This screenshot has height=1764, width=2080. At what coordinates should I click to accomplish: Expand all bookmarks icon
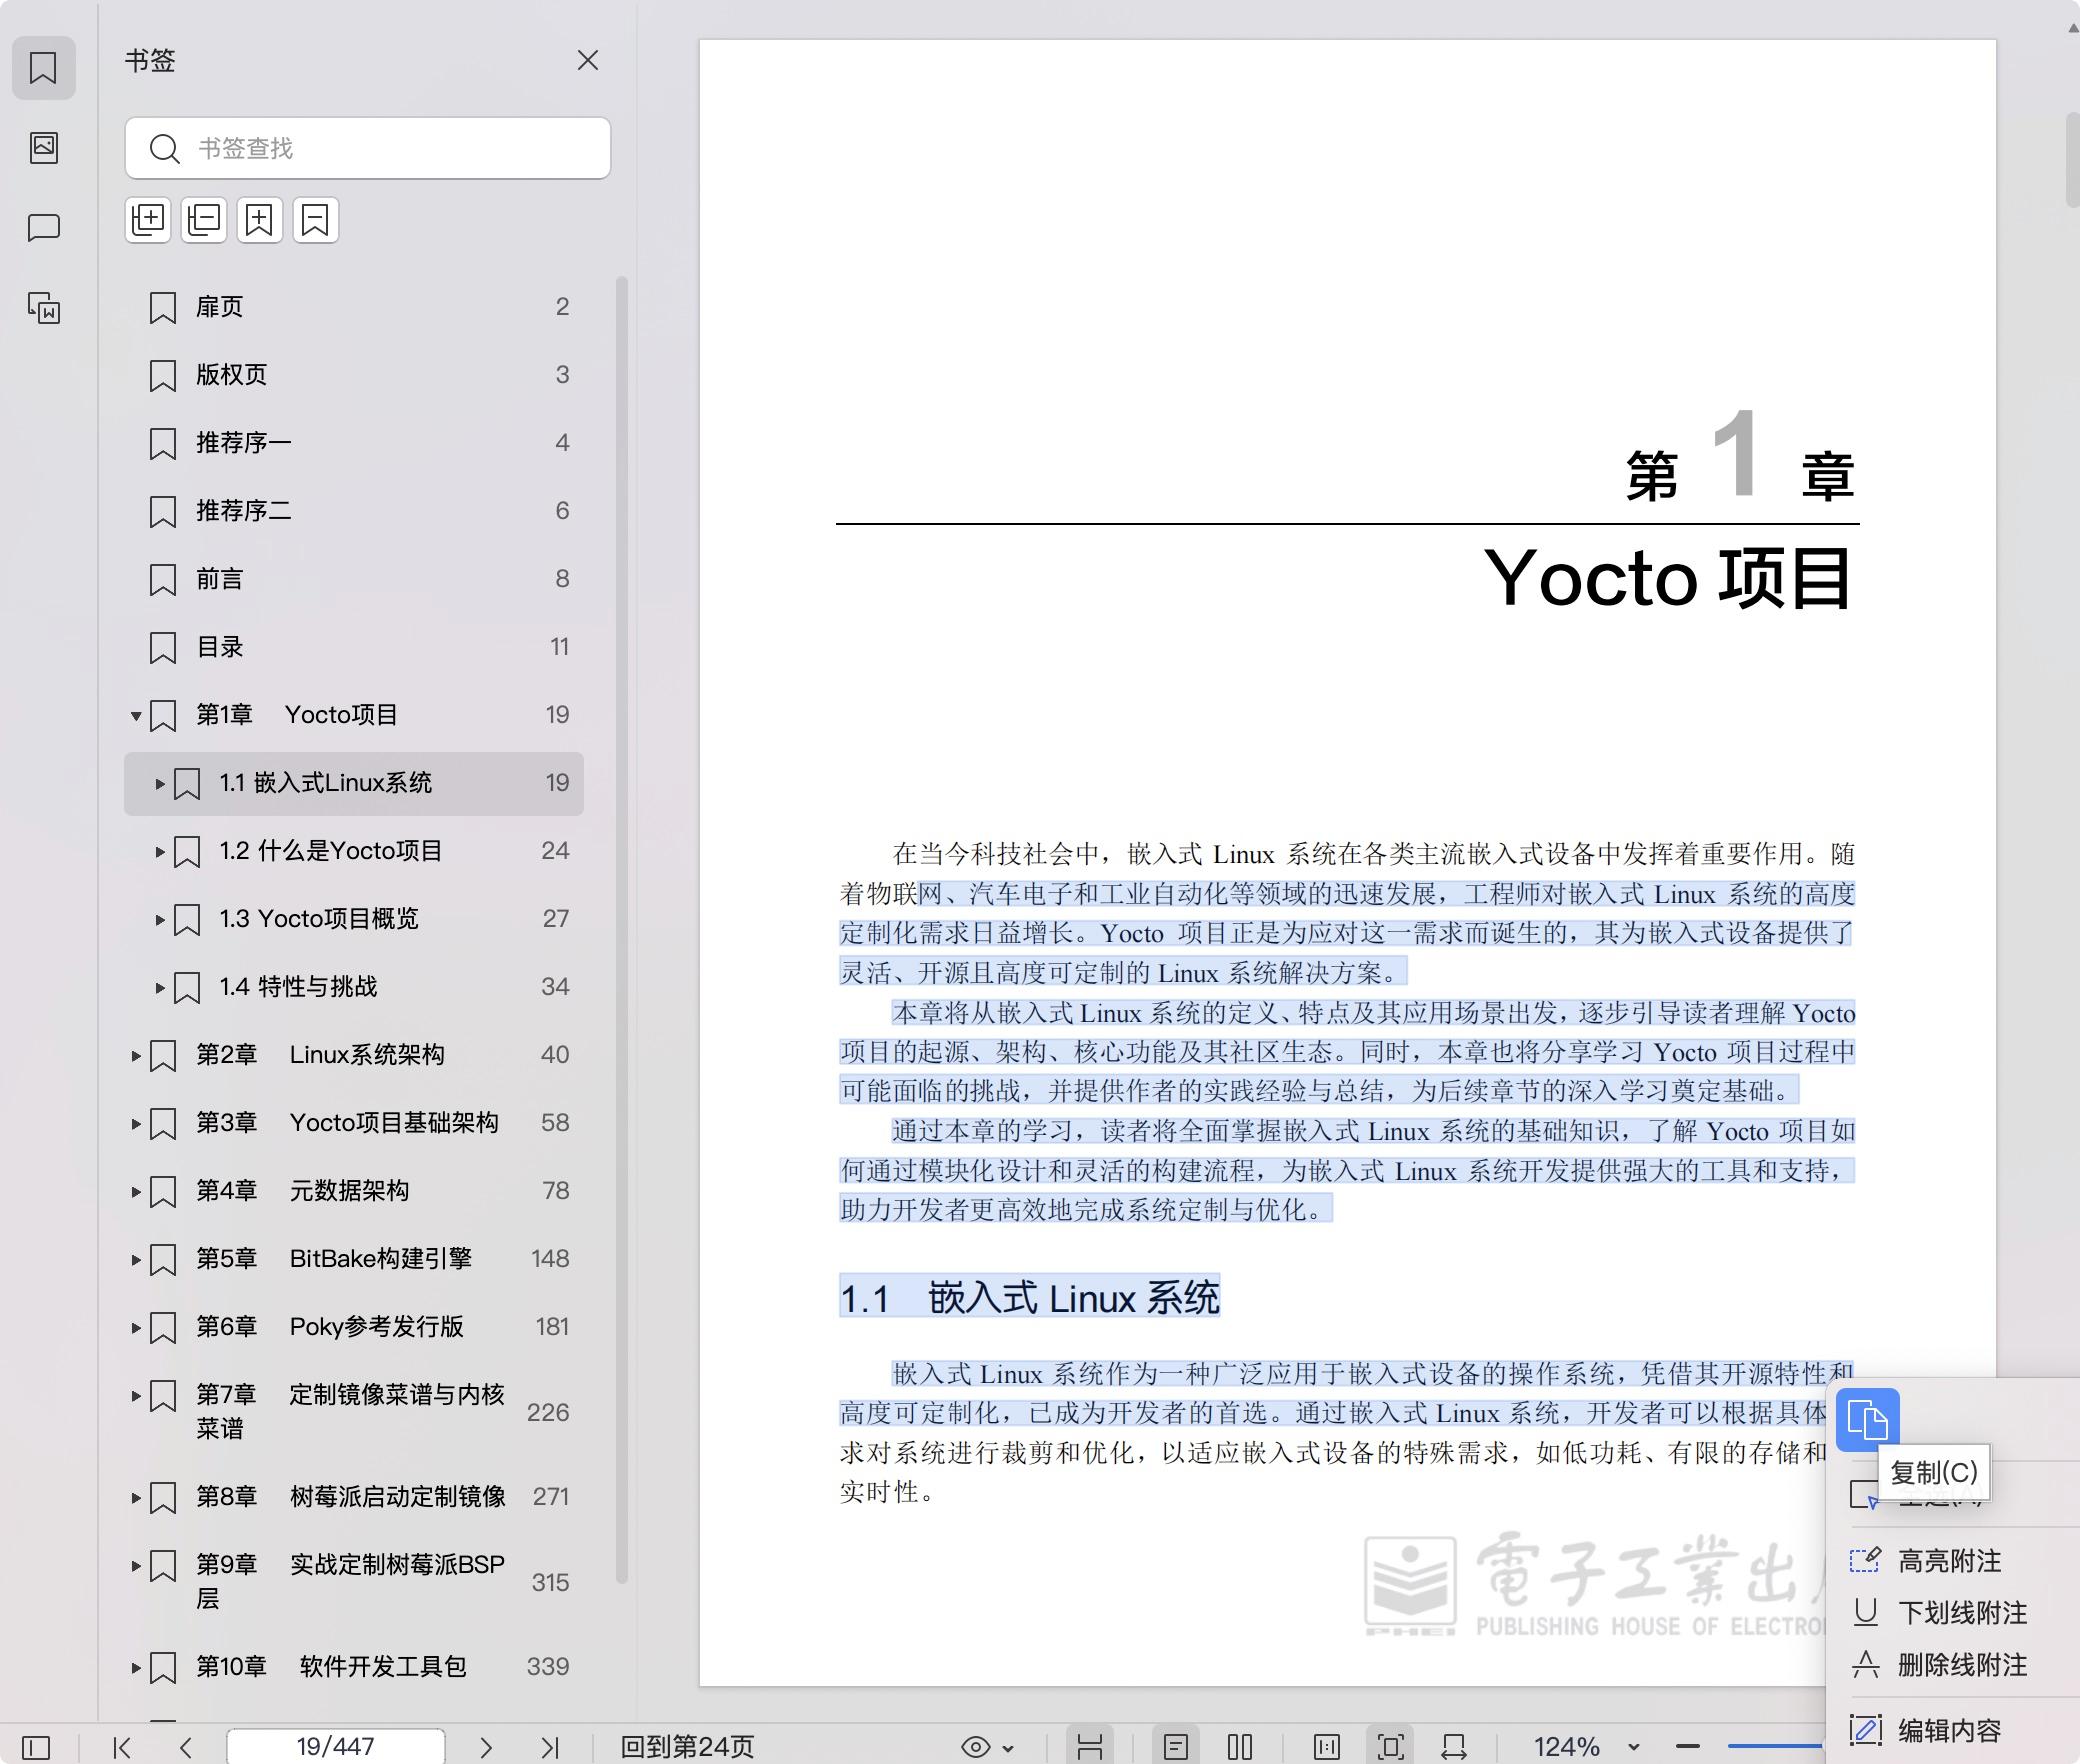148,220
